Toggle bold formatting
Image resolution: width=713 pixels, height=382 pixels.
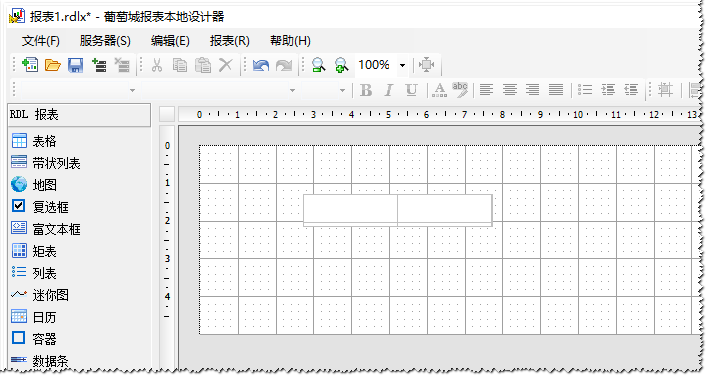pos(366,90)
